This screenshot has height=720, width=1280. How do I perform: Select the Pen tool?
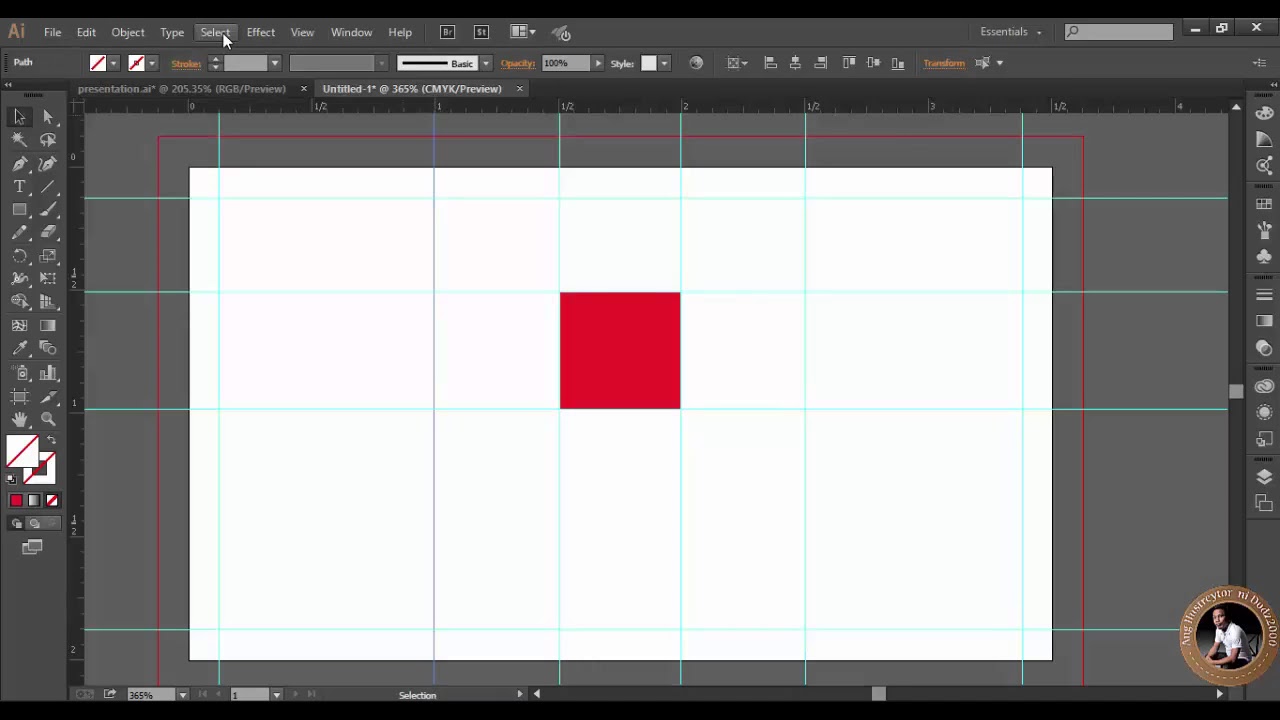(19, 164)
